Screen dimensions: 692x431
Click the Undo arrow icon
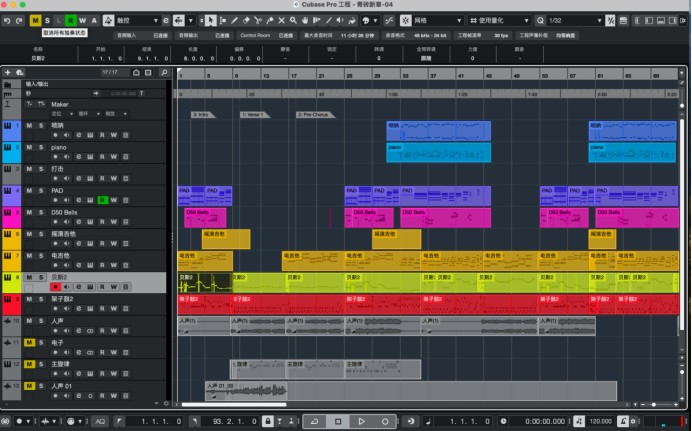click(7, 20)
